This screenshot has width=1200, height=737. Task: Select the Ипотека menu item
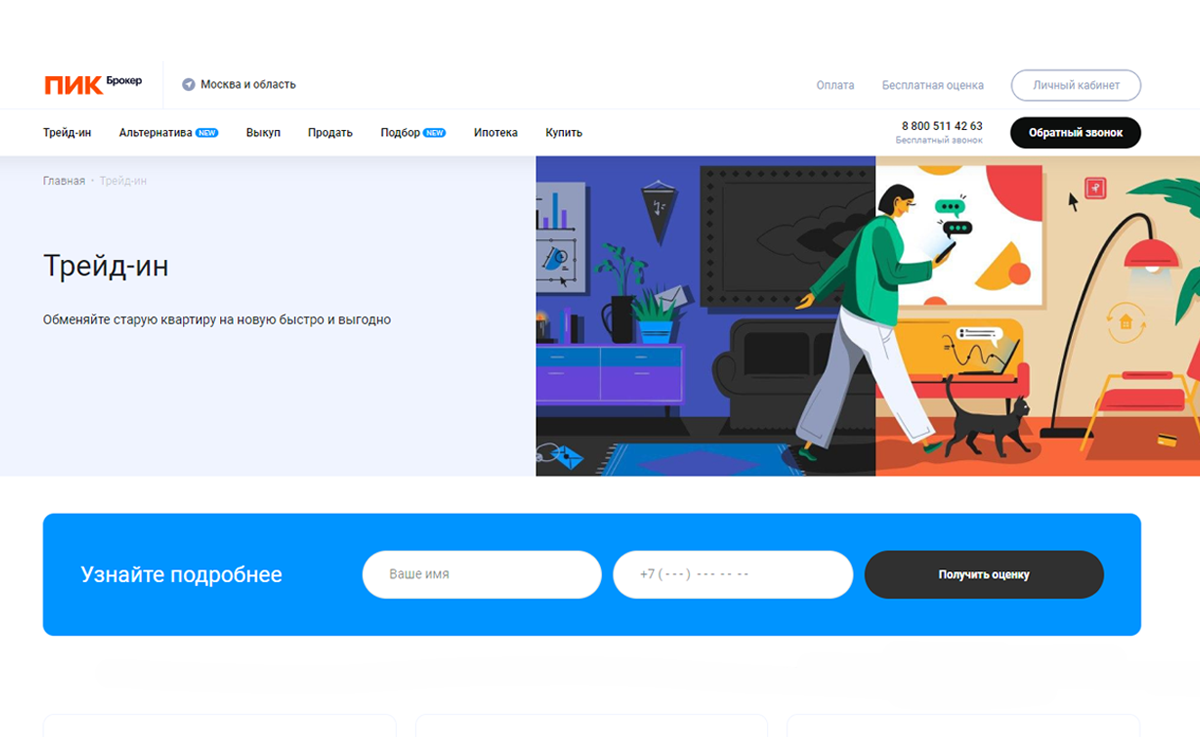tap(496, 133)
